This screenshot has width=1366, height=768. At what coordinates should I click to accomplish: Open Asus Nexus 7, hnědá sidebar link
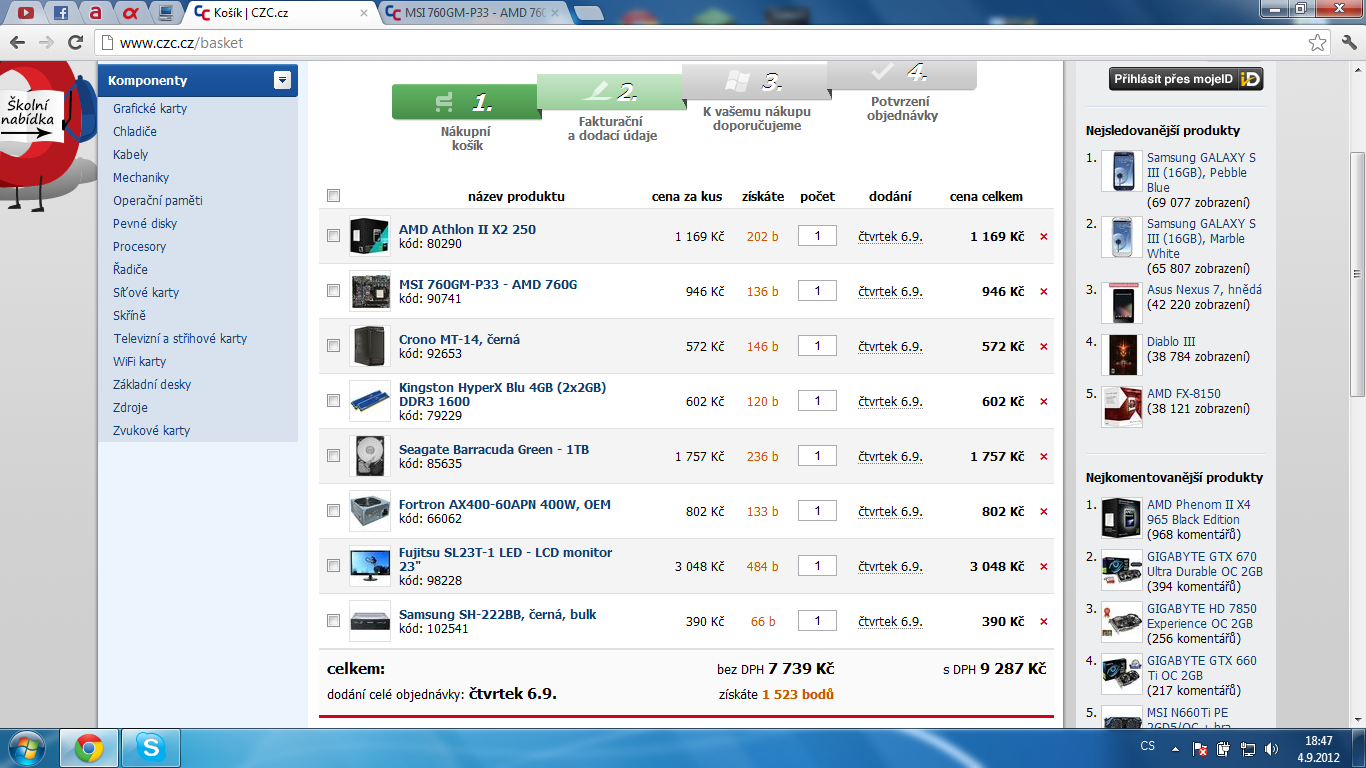[x=1204, y=290]
